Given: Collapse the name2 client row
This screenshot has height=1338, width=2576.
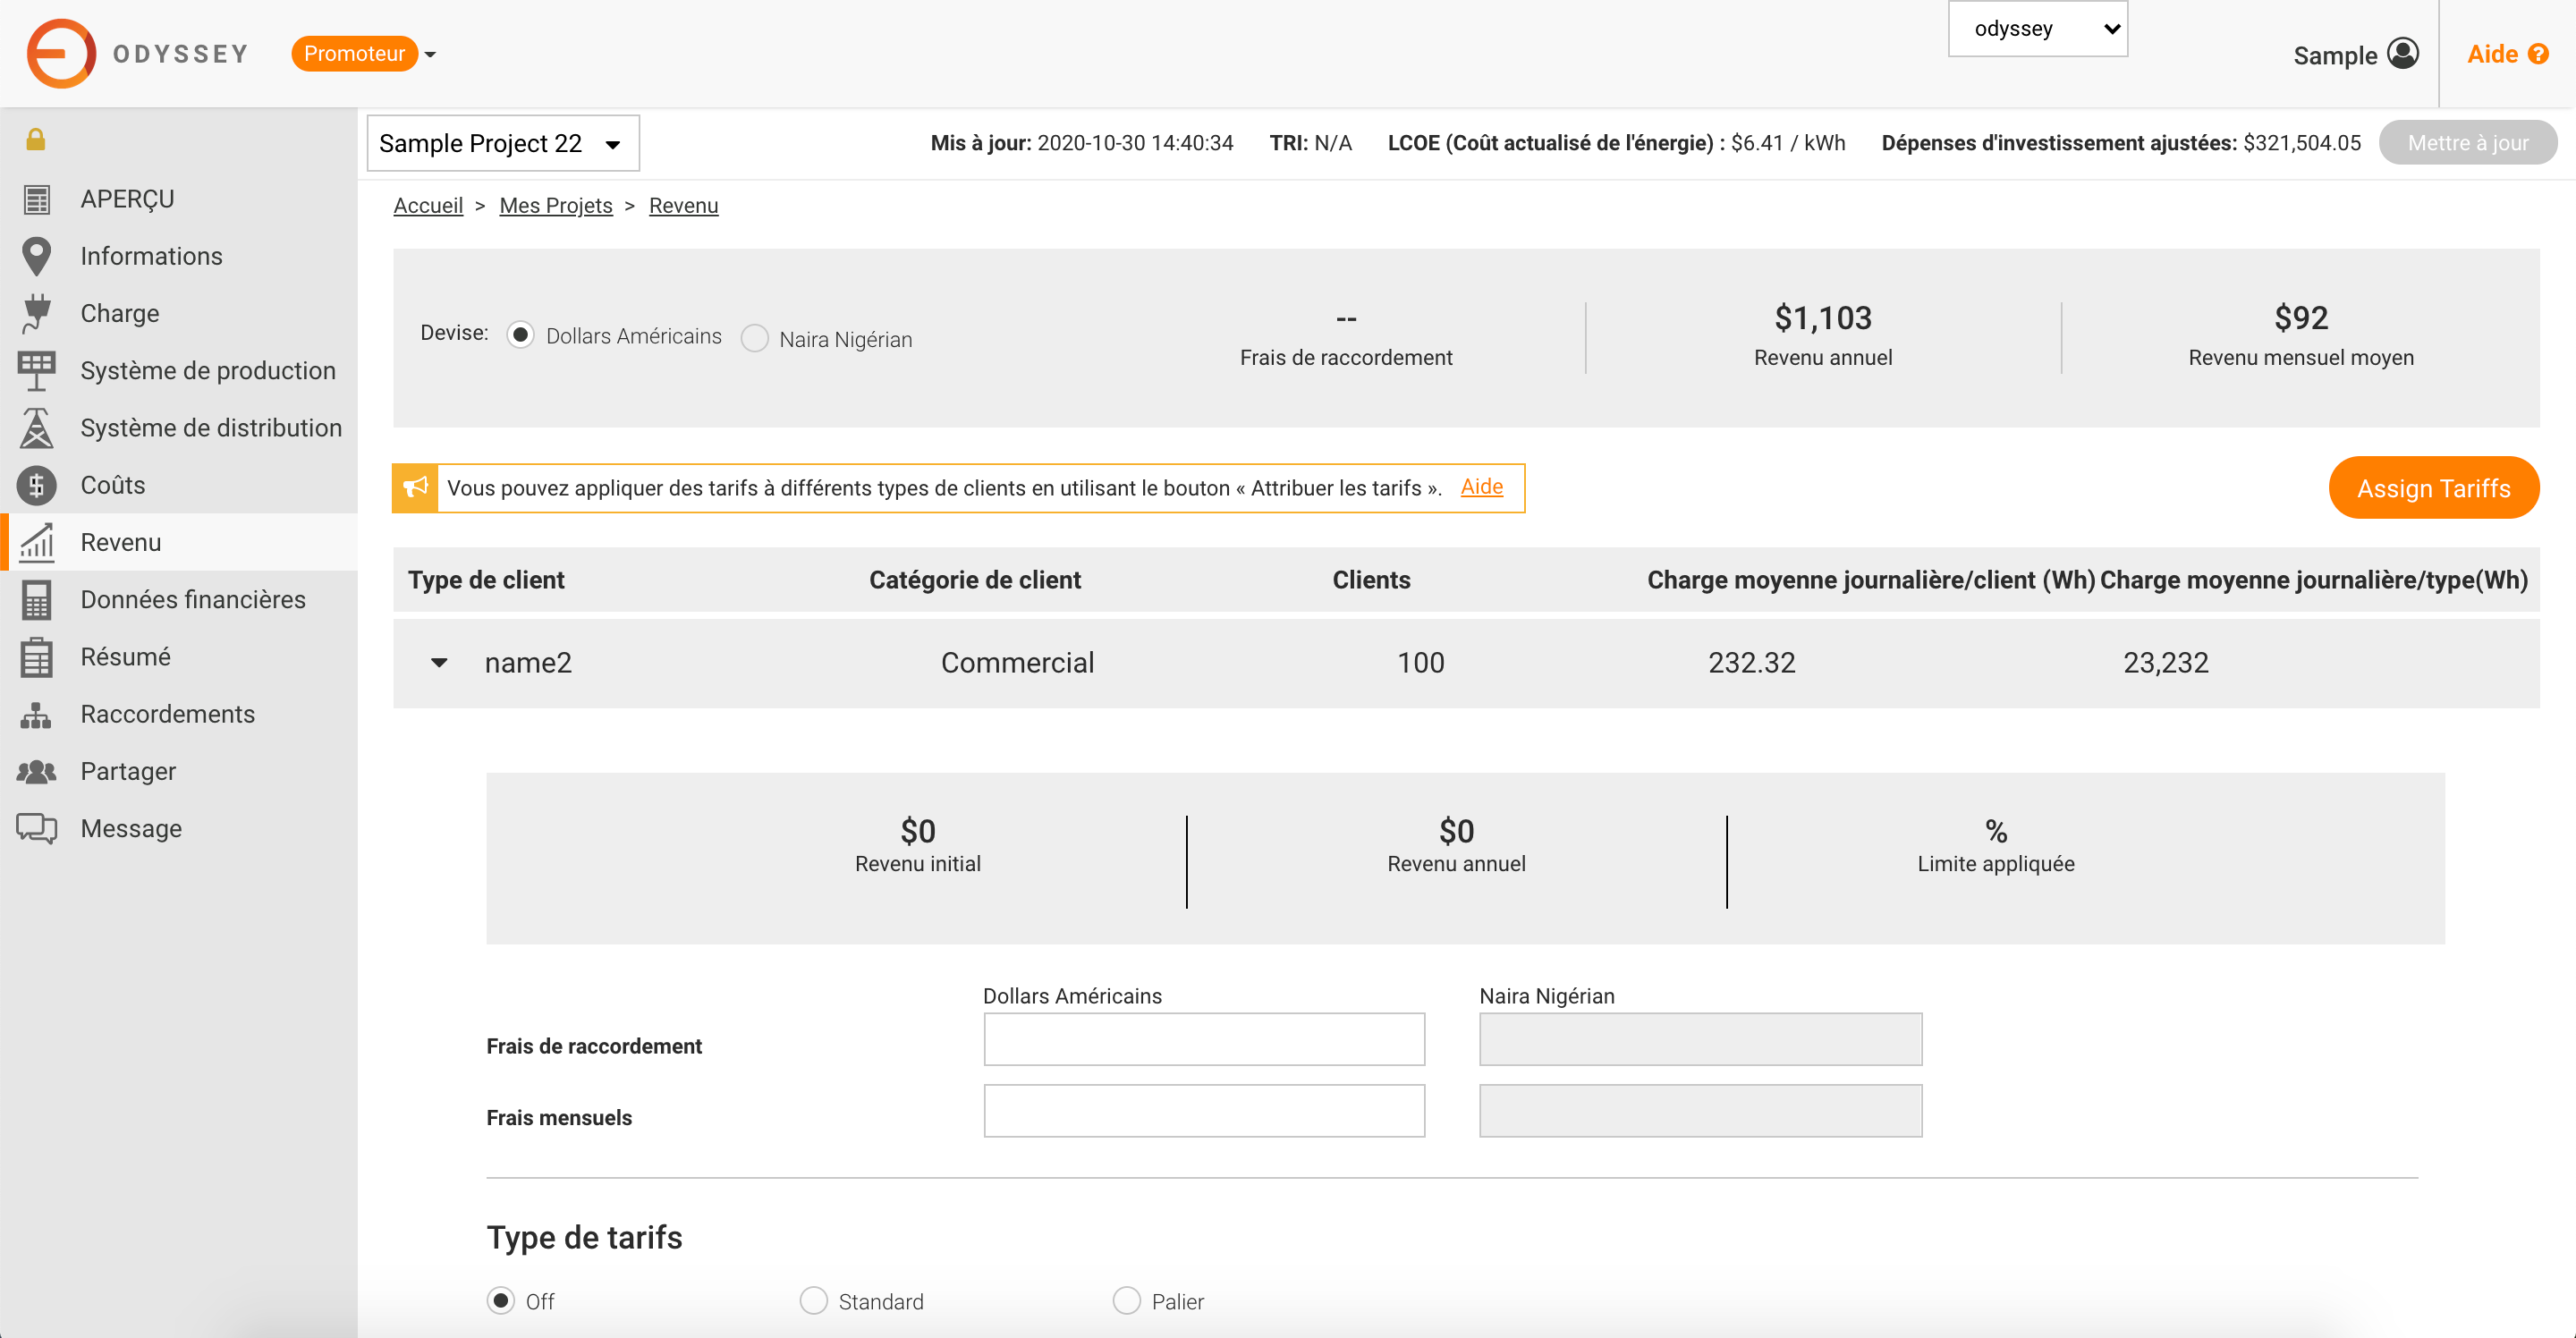Looking at the screenshot, I should [439, 663].
